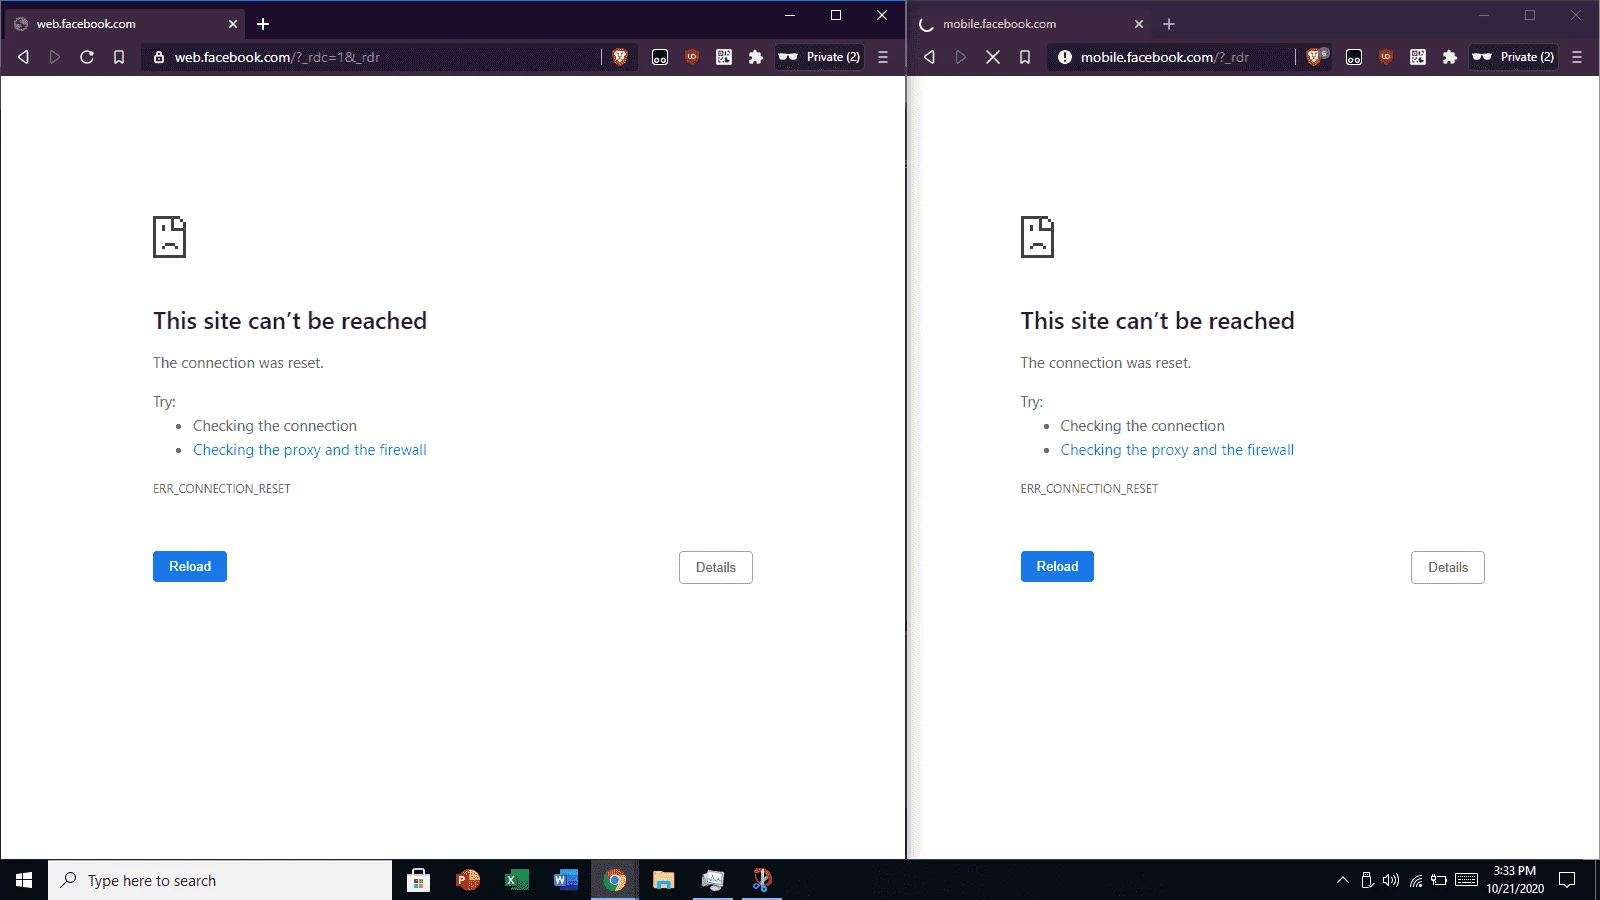Open proxy and firewall link in right window
Viewport: 1600px width, 900px height.
tap(1177, 450)
